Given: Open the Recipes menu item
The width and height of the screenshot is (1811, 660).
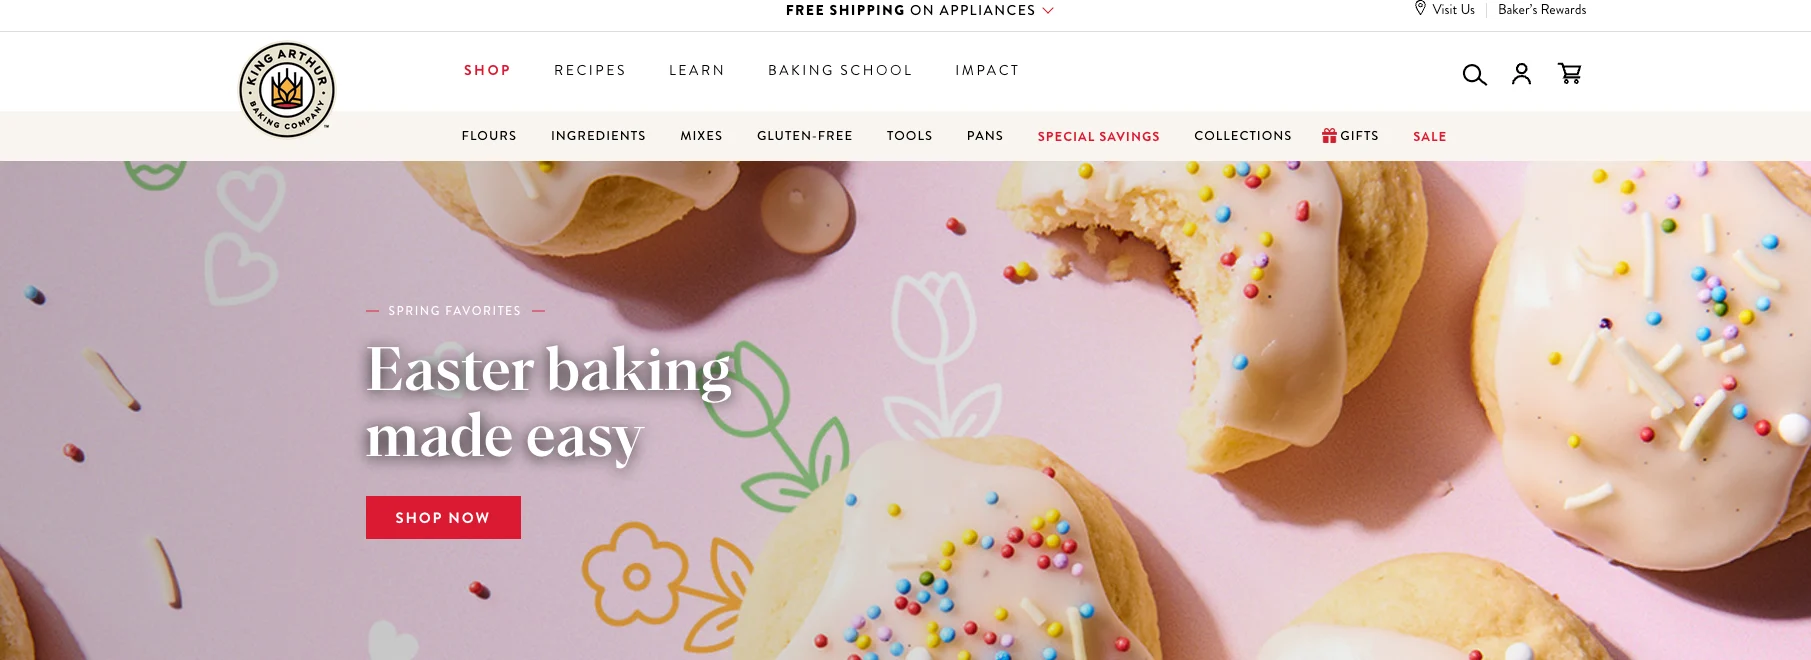Looking at the screenshot, I should tap(590, 70).
